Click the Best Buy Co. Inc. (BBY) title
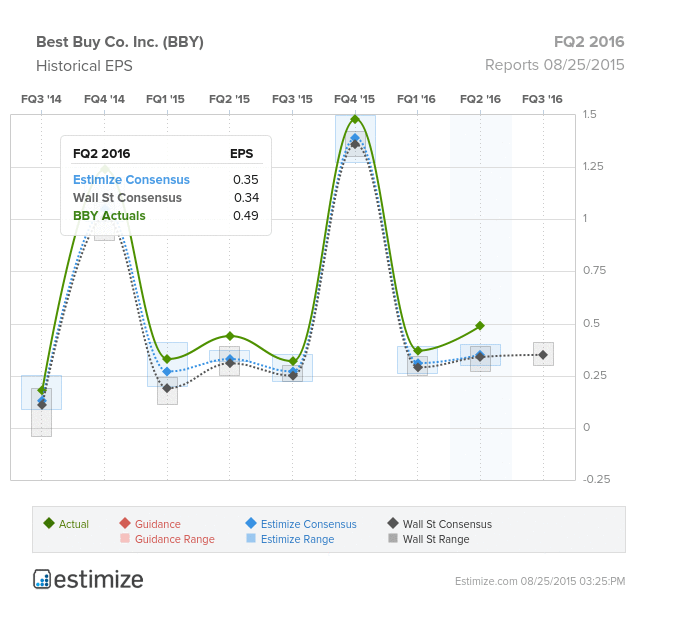675x620 pixels. 120,42
